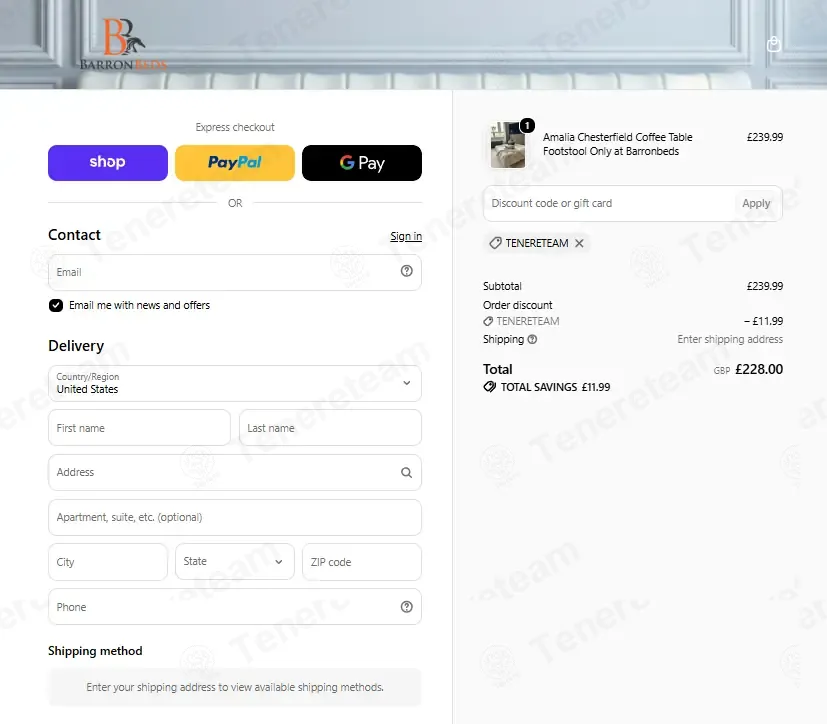Click the City input field

click(108, 562)
